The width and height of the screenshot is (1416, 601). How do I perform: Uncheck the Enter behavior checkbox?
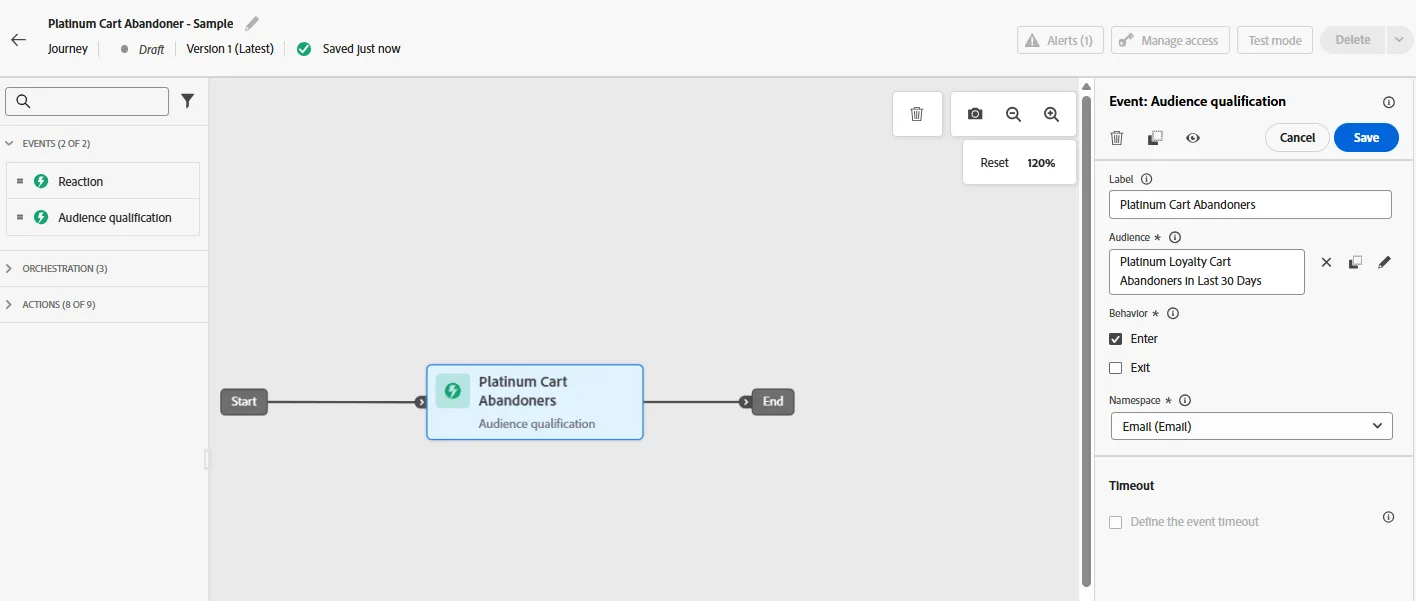coord(1116,339)
